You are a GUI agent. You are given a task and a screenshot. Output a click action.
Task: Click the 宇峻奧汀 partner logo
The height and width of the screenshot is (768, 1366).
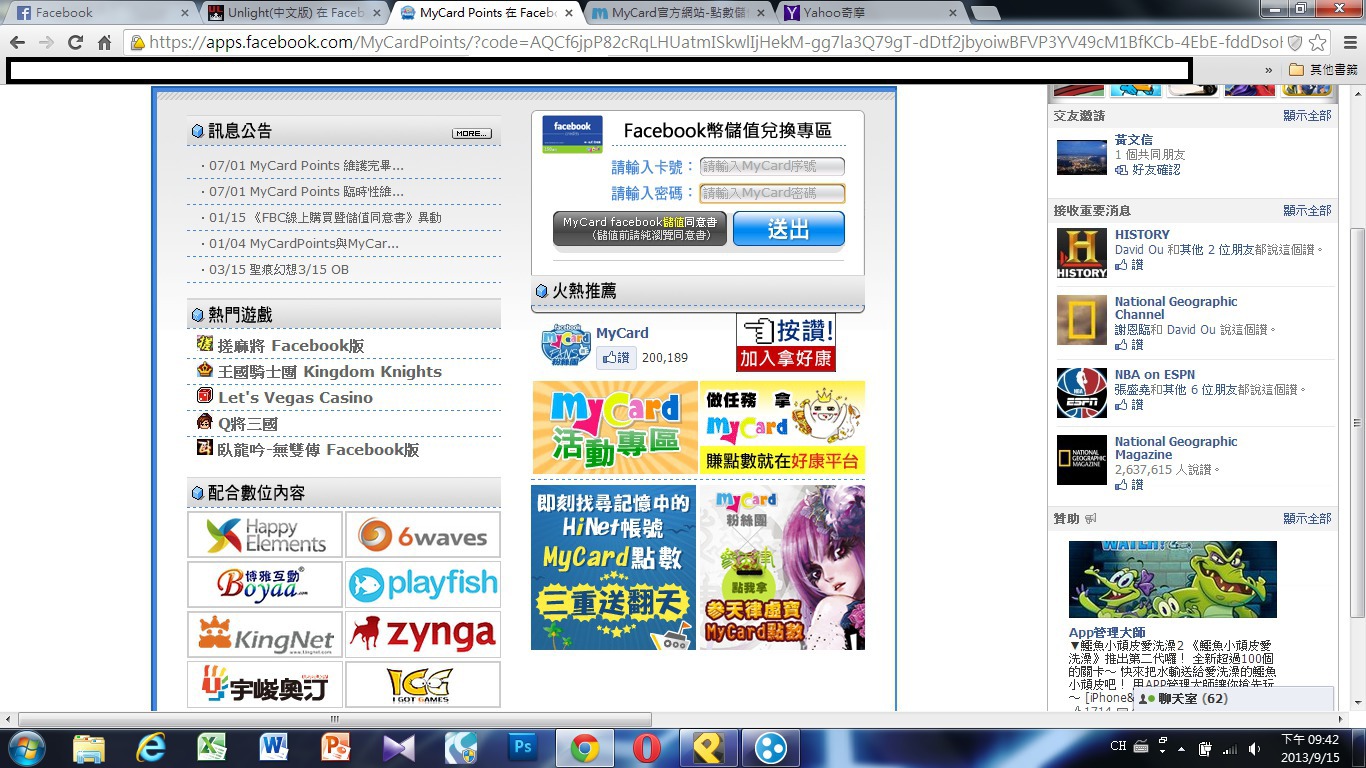coord(265,685)
